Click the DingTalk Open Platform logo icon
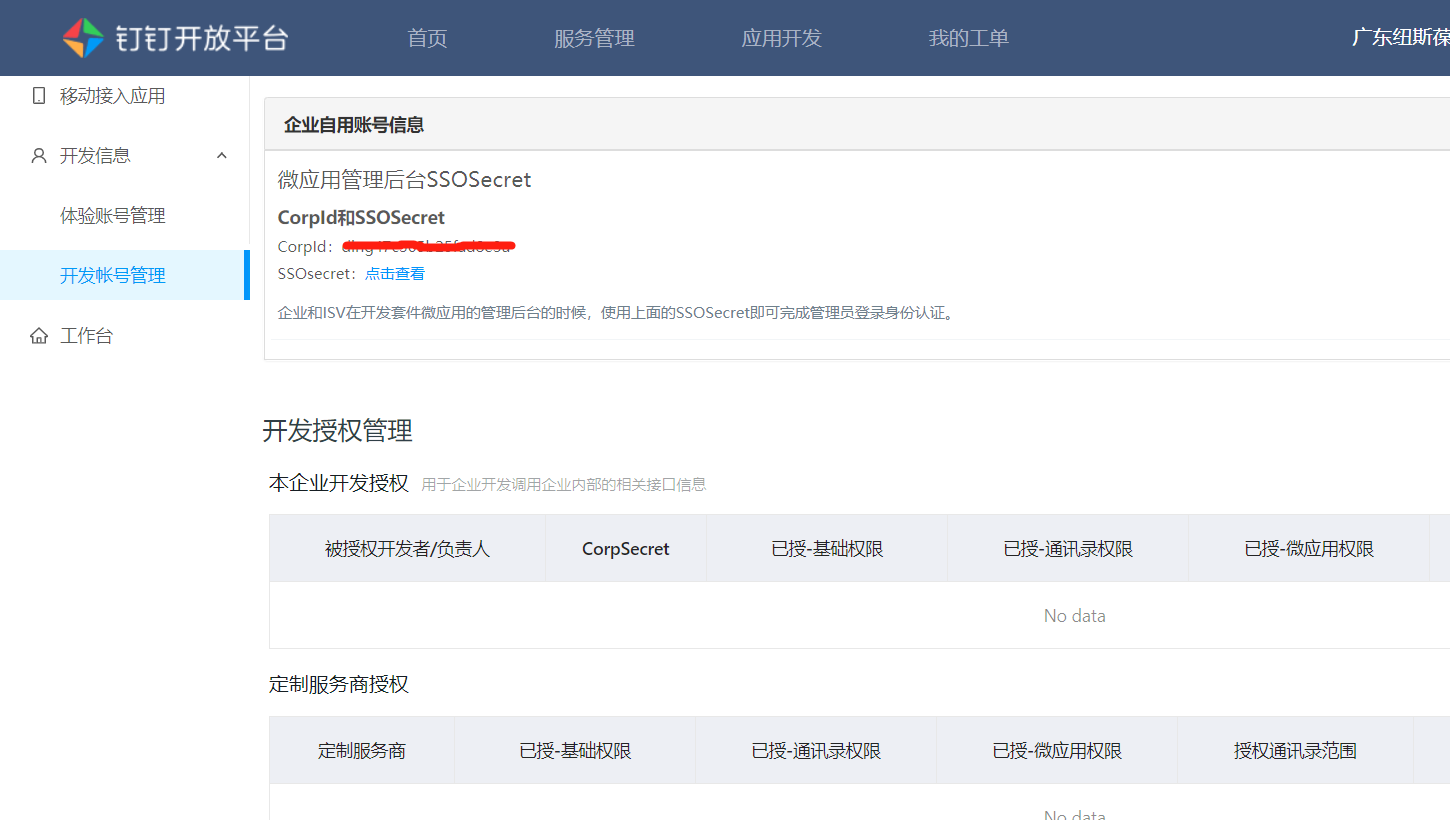 coord(83,38)
